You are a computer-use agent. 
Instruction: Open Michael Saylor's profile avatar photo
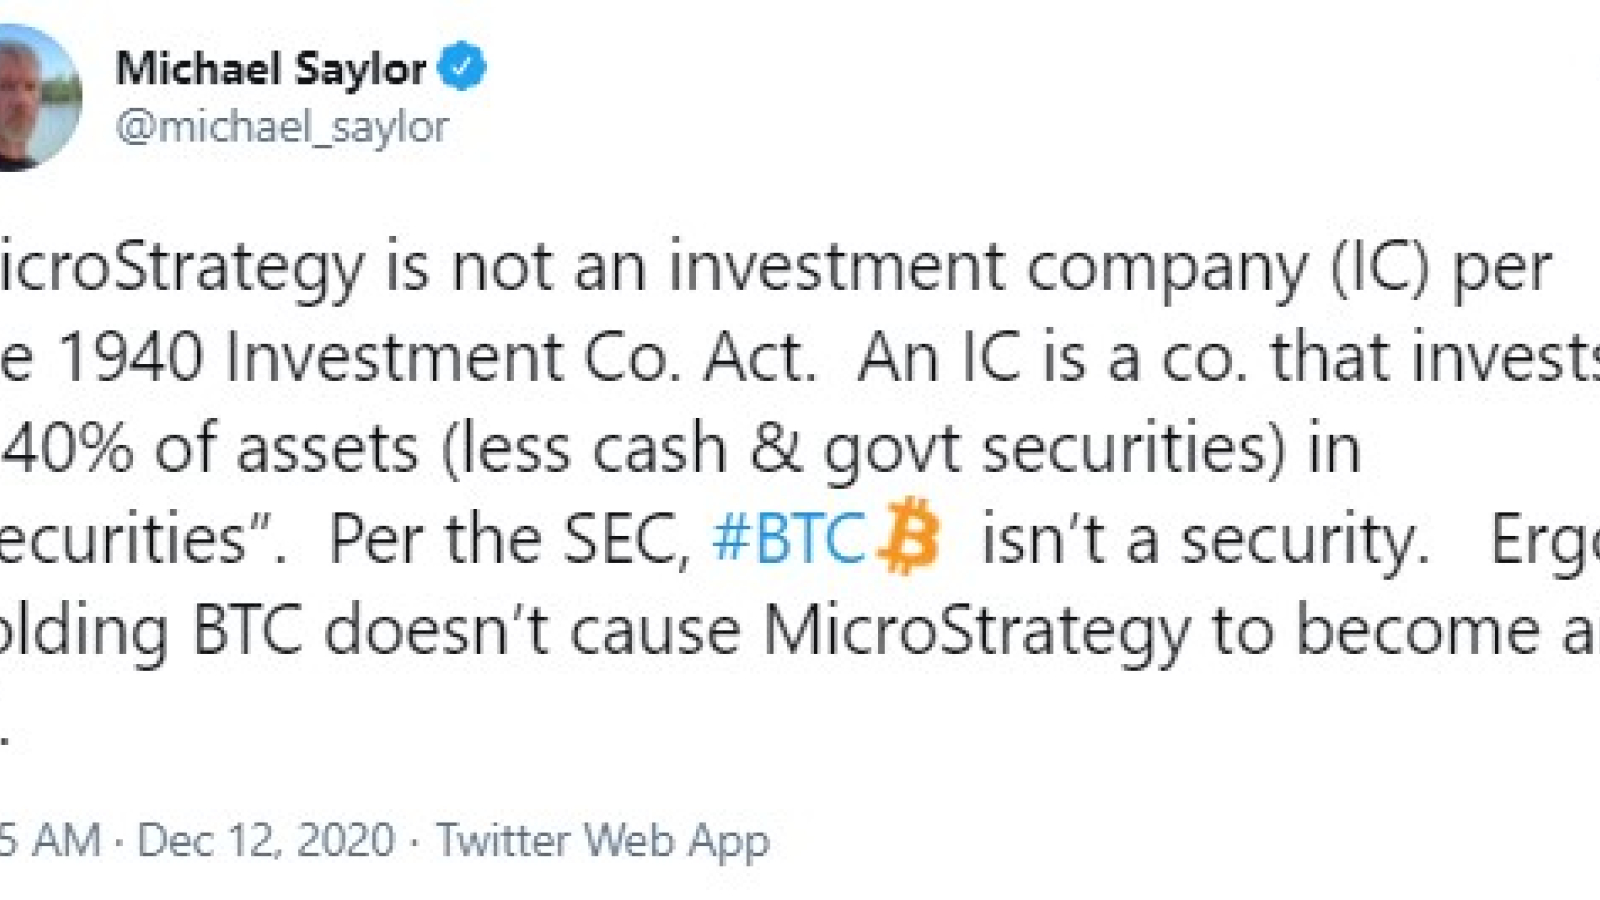click(38, 97)
